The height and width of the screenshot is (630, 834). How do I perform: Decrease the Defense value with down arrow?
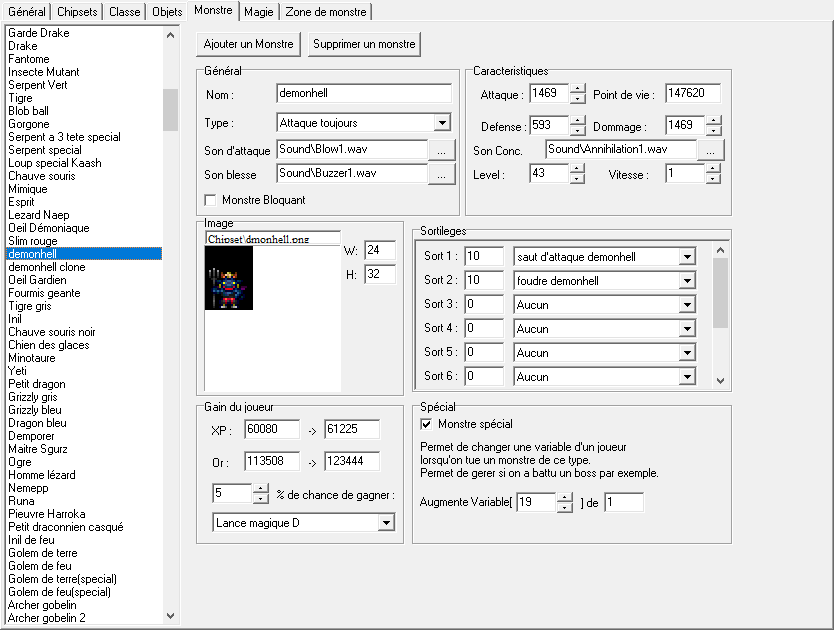(578, 131)
